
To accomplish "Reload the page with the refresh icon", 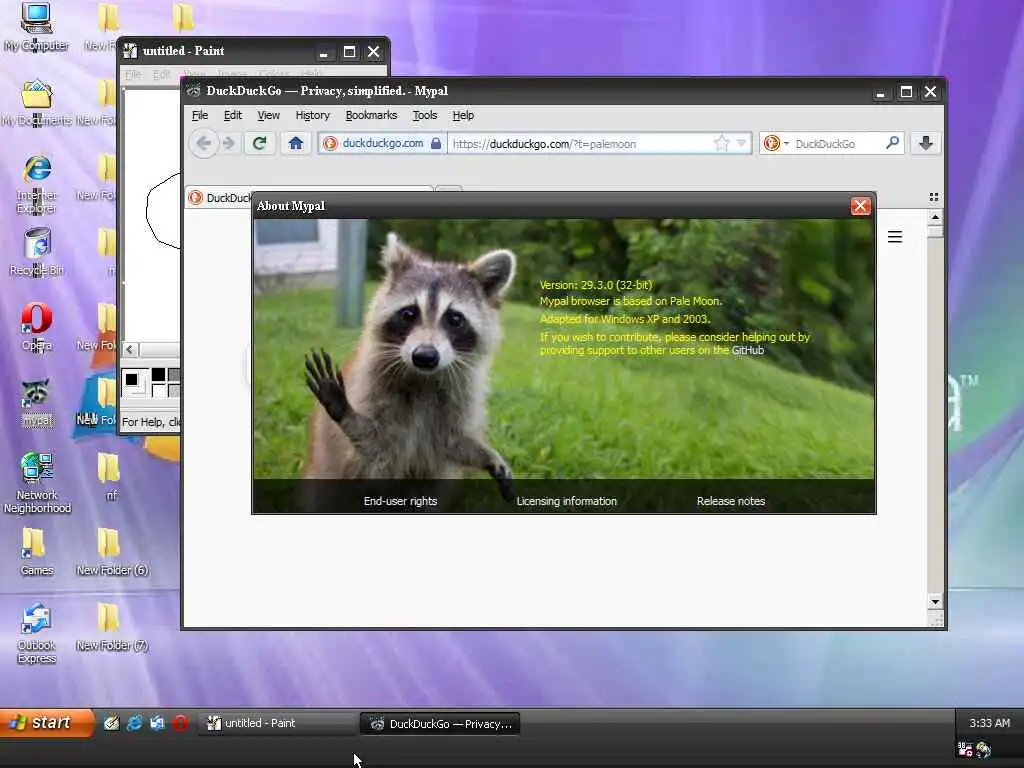I will pos(259,143).
